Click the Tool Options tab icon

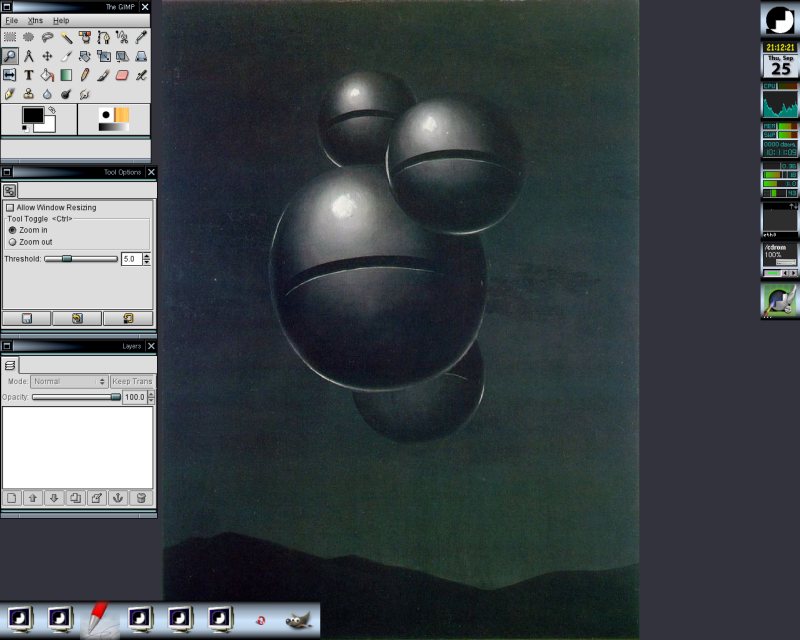[x=9, y=191]
